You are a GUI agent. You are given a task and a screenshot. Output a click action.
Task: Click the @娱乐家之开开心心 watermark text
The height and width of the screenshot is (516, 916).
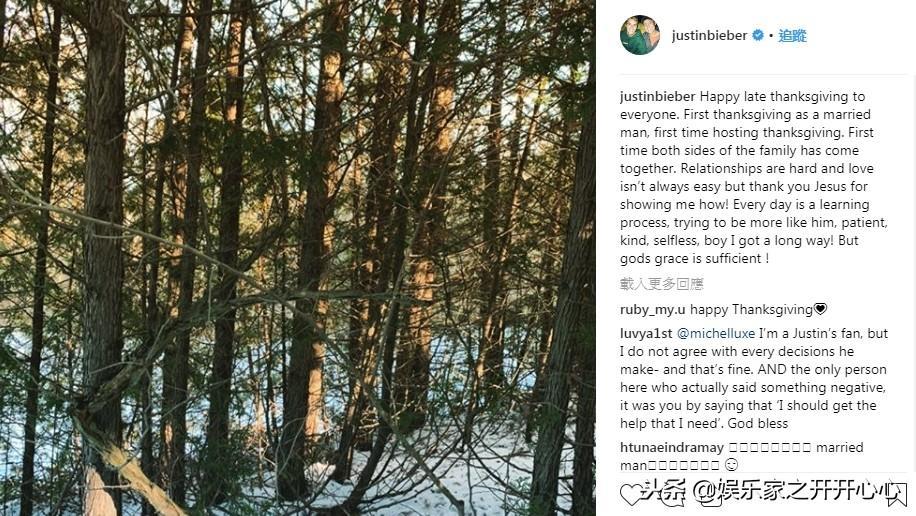coord(790,492)
